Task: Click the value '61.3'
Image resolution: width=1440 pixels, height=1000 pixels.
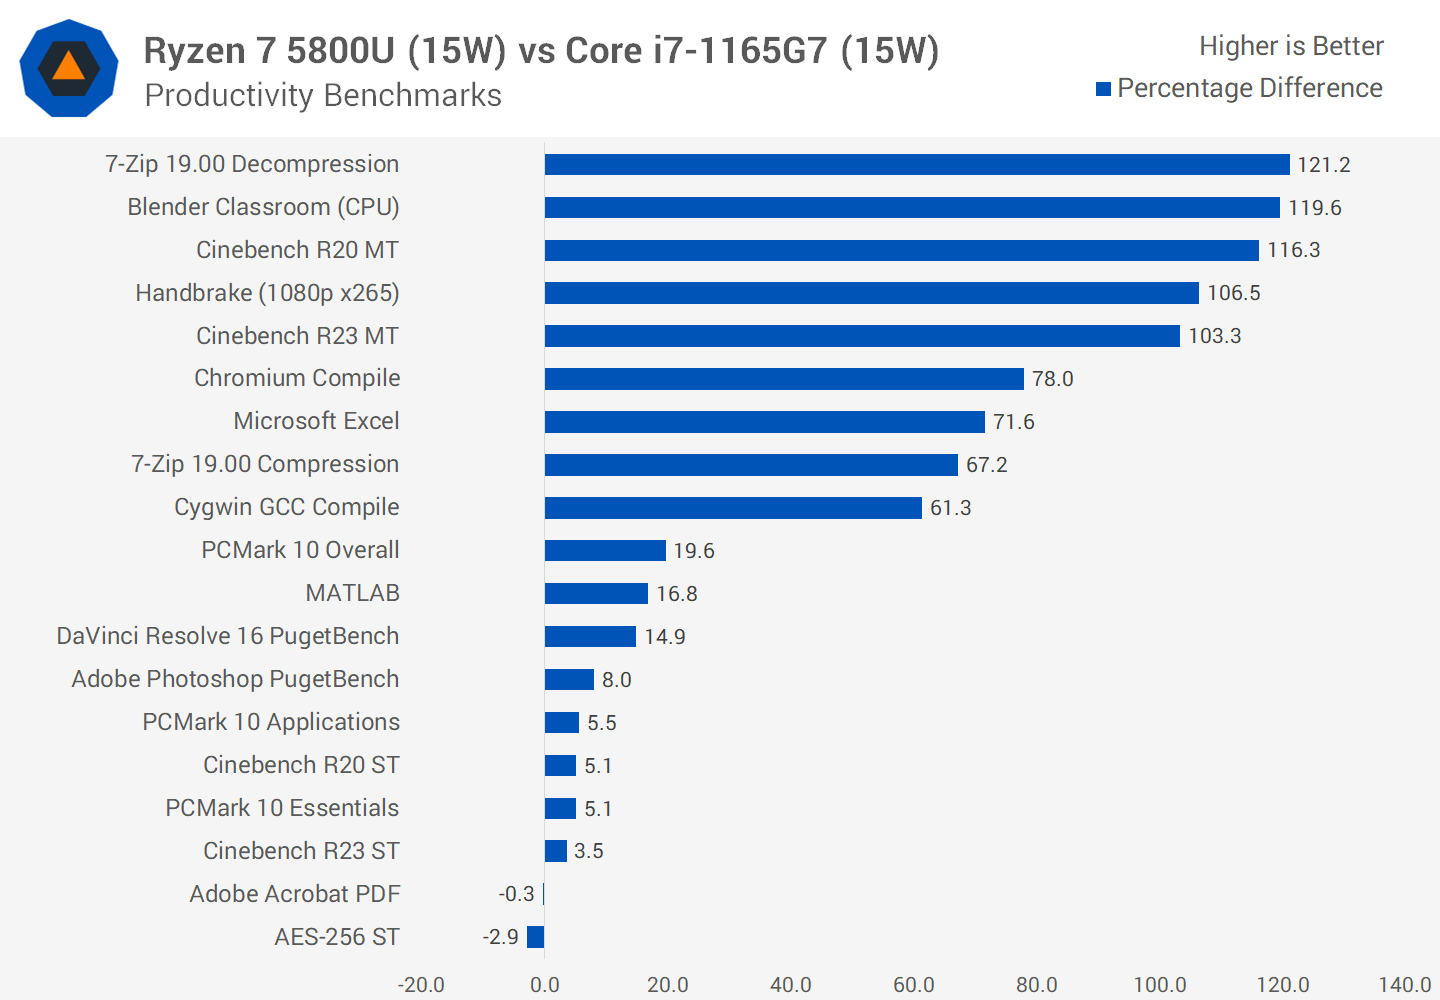Action: pos(951,508)
